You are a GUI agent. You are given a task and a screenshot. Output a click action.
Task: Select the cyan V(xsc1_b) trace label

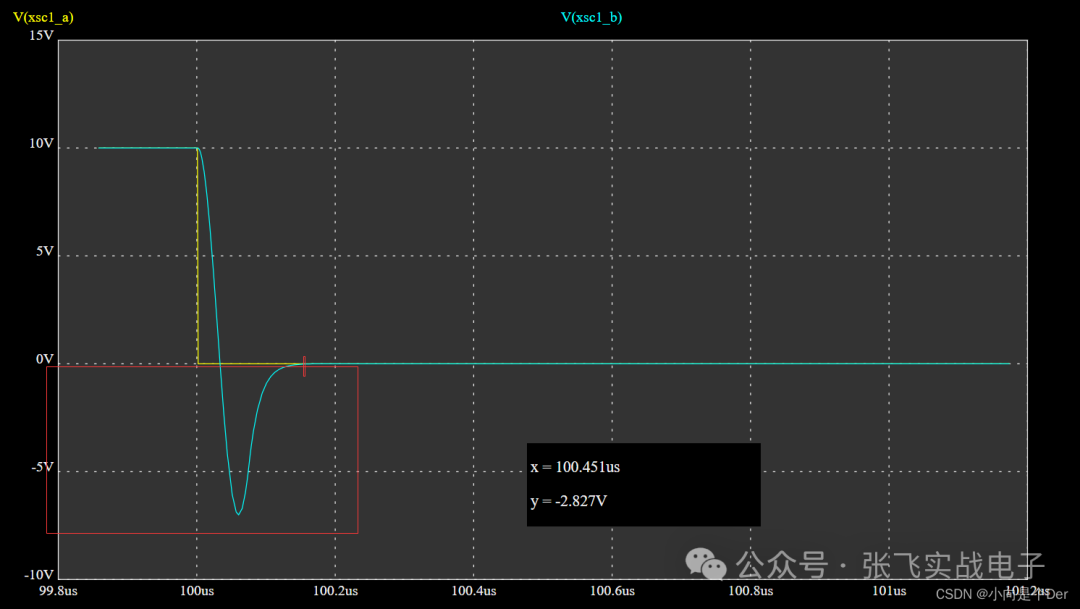(x=591, y=17)
